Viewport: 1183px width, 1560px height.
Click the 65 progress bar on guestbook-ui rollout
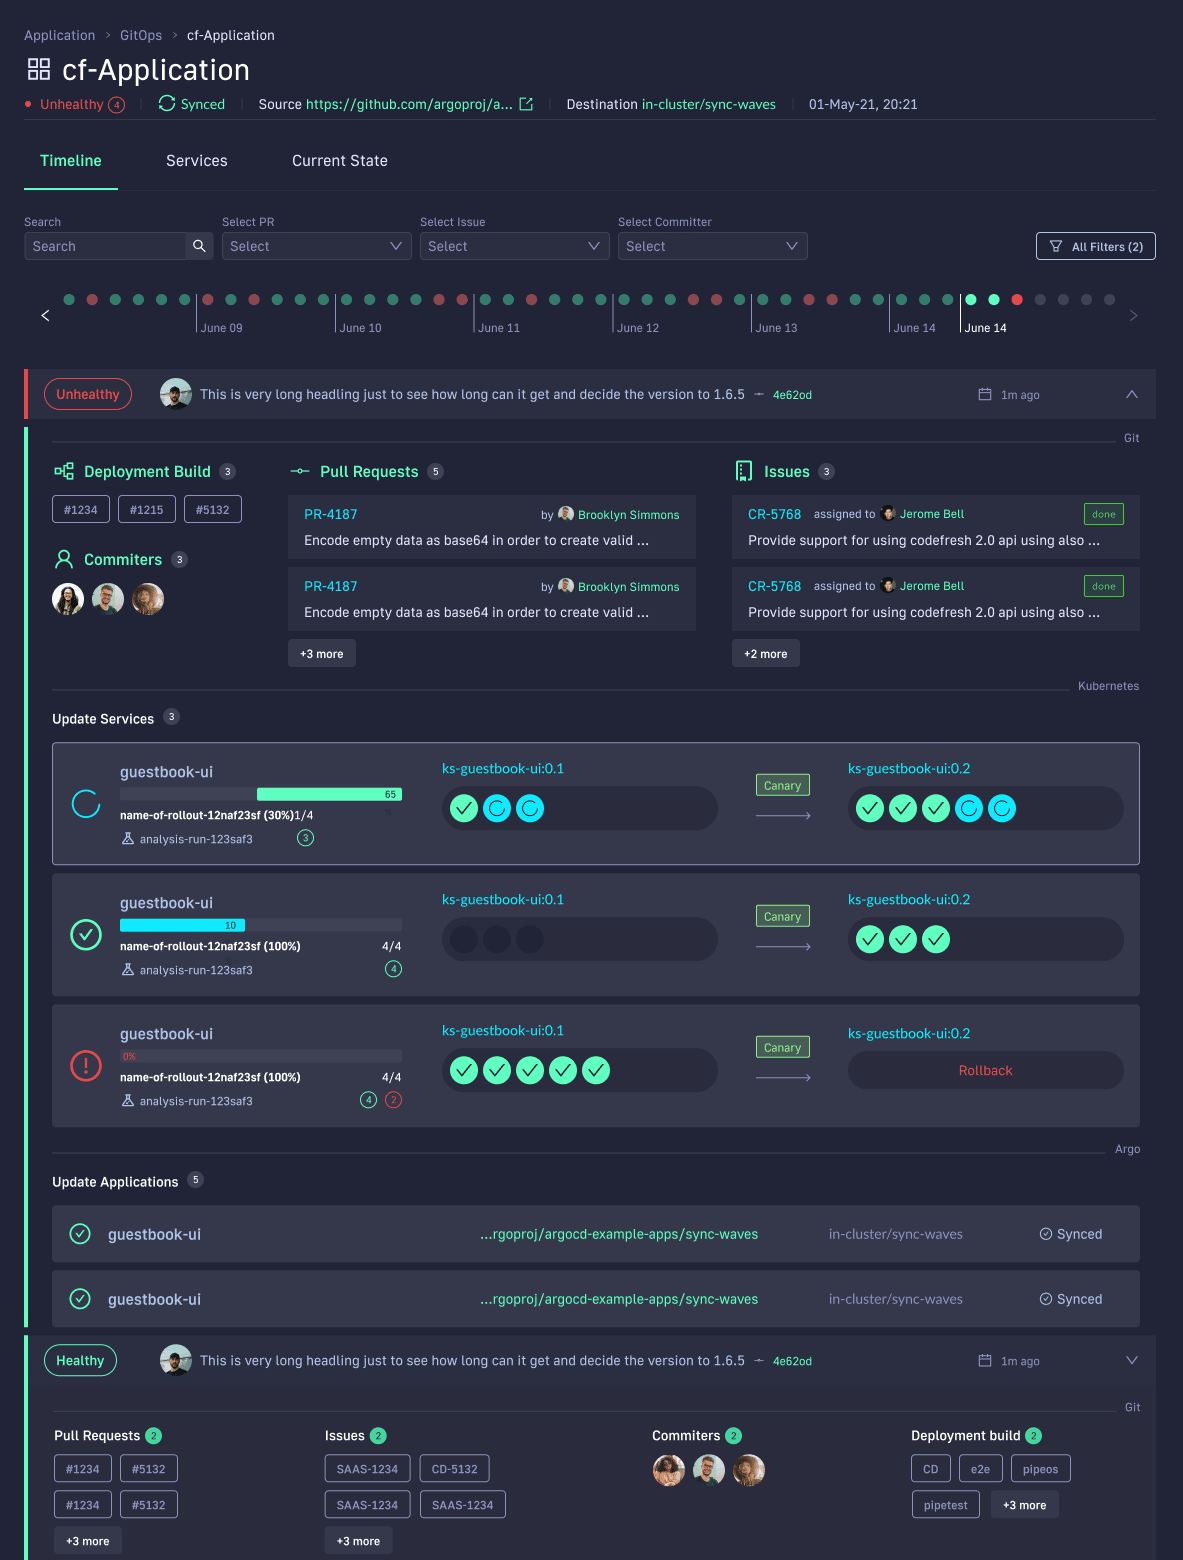pyautogui.click(x=330, y=793)
